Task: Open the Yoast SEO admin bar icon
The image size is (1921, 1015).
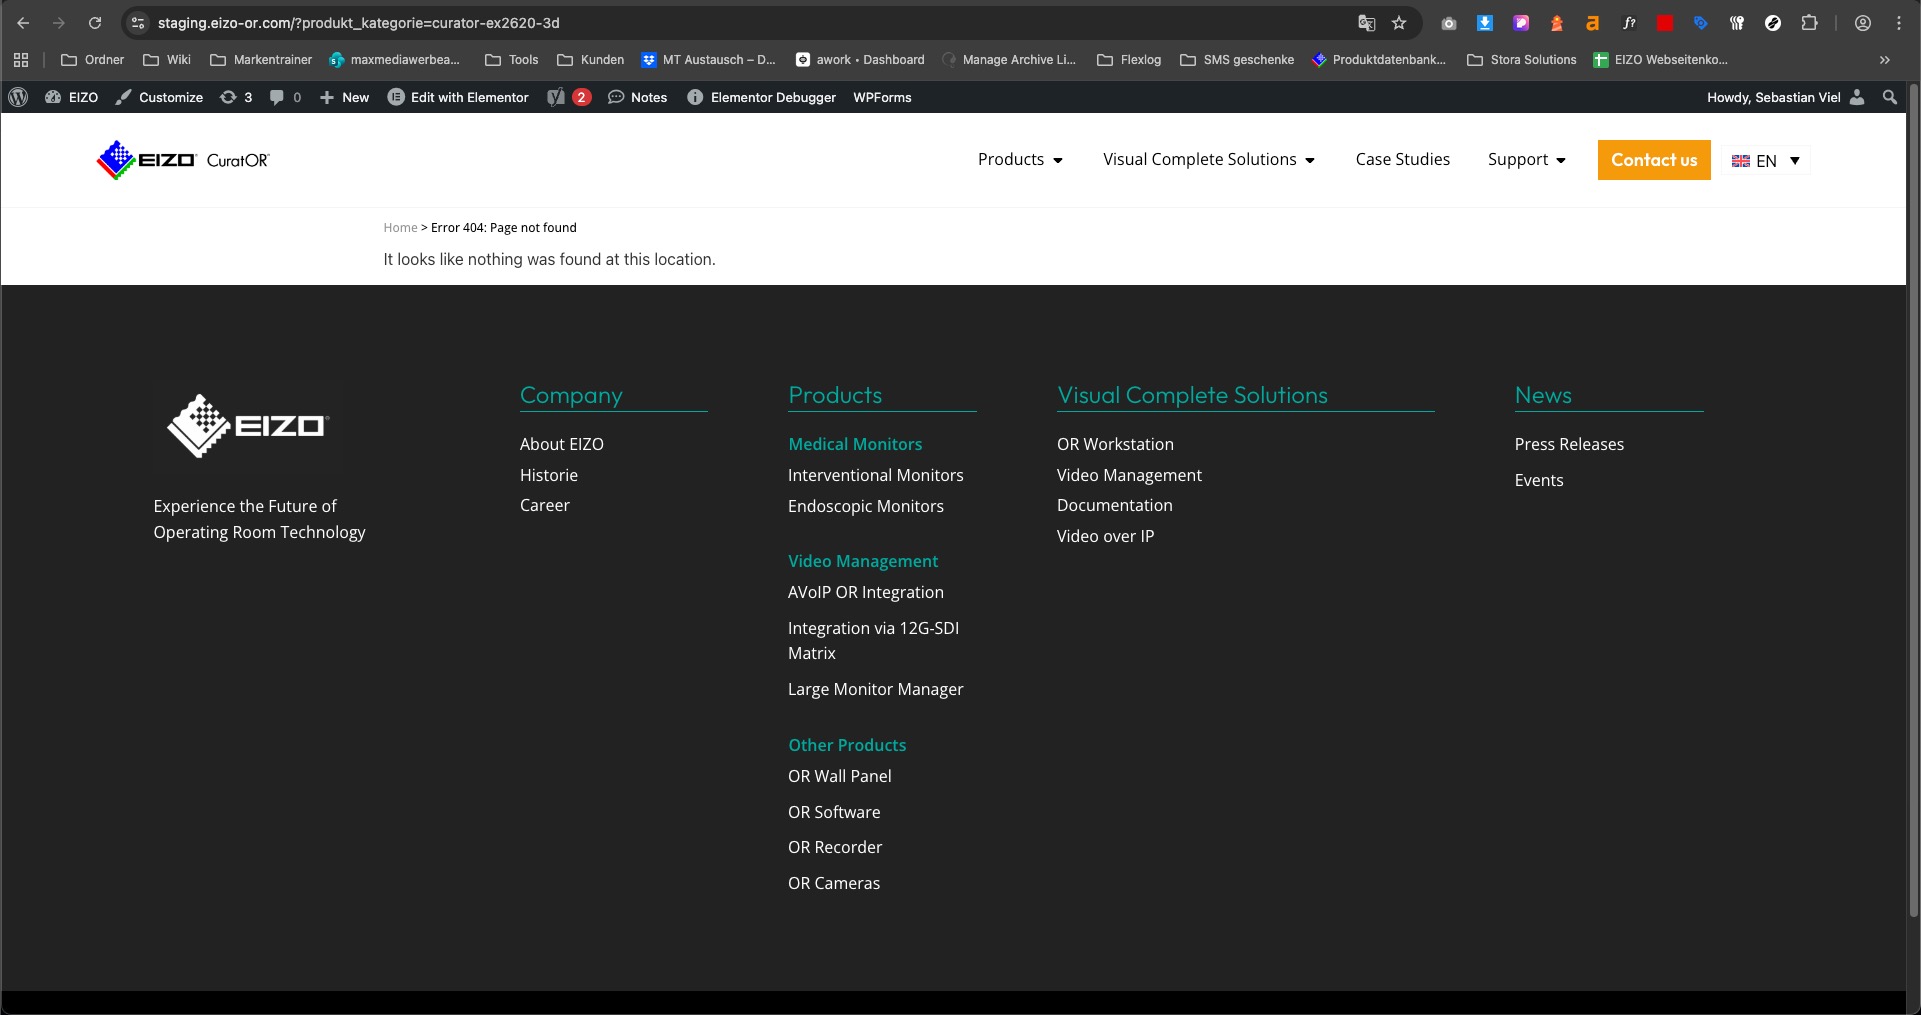Action: pyautogui.click(x=557, y=97)
